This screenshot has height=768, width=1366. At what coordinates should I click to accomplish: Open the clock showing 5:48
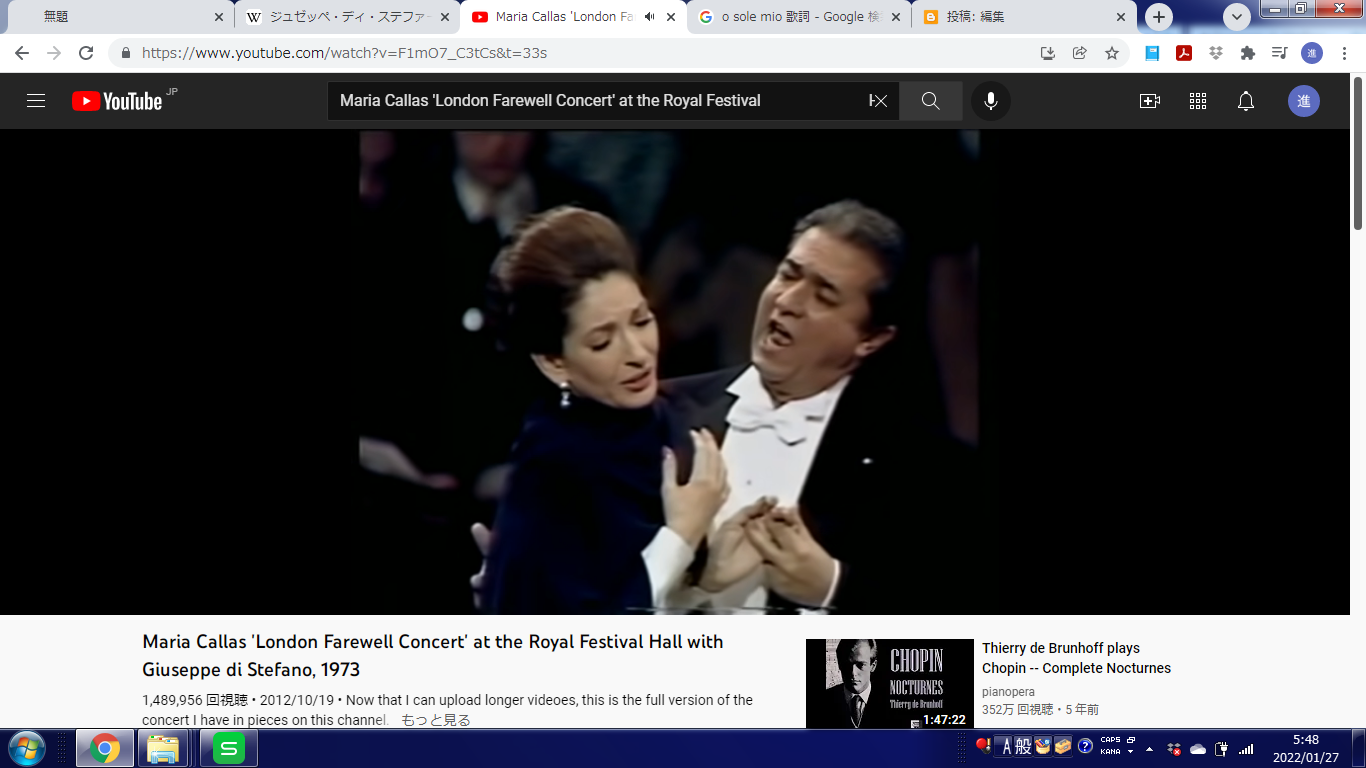pyautogui.click(x=1305, y=748)
